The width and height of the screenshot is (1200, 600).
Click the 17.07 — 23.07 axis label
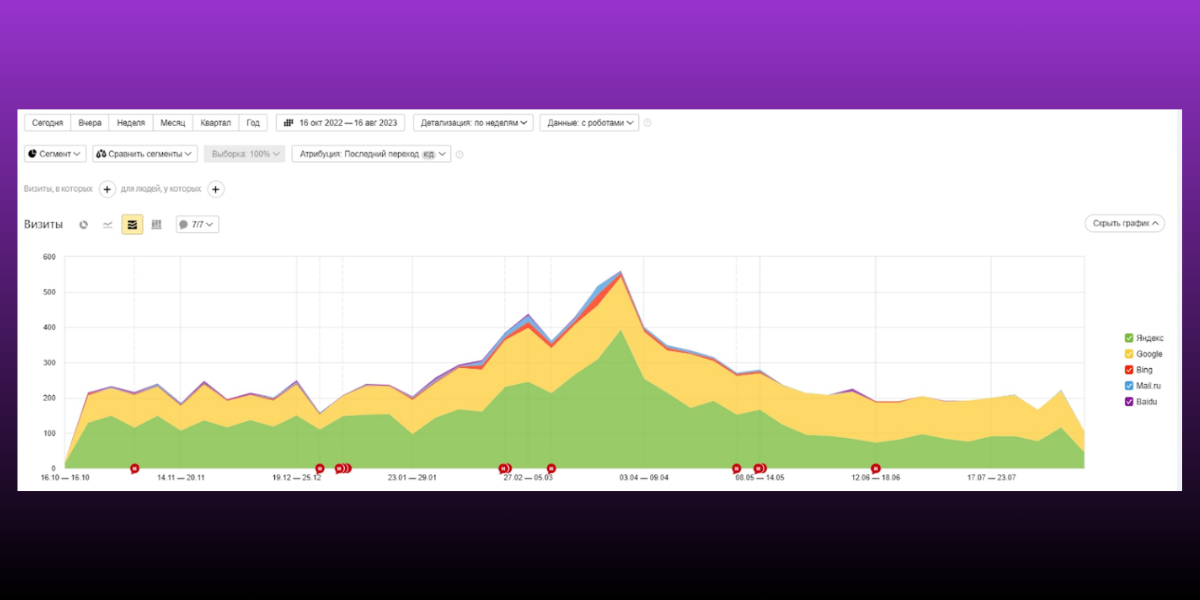point(991,478)
